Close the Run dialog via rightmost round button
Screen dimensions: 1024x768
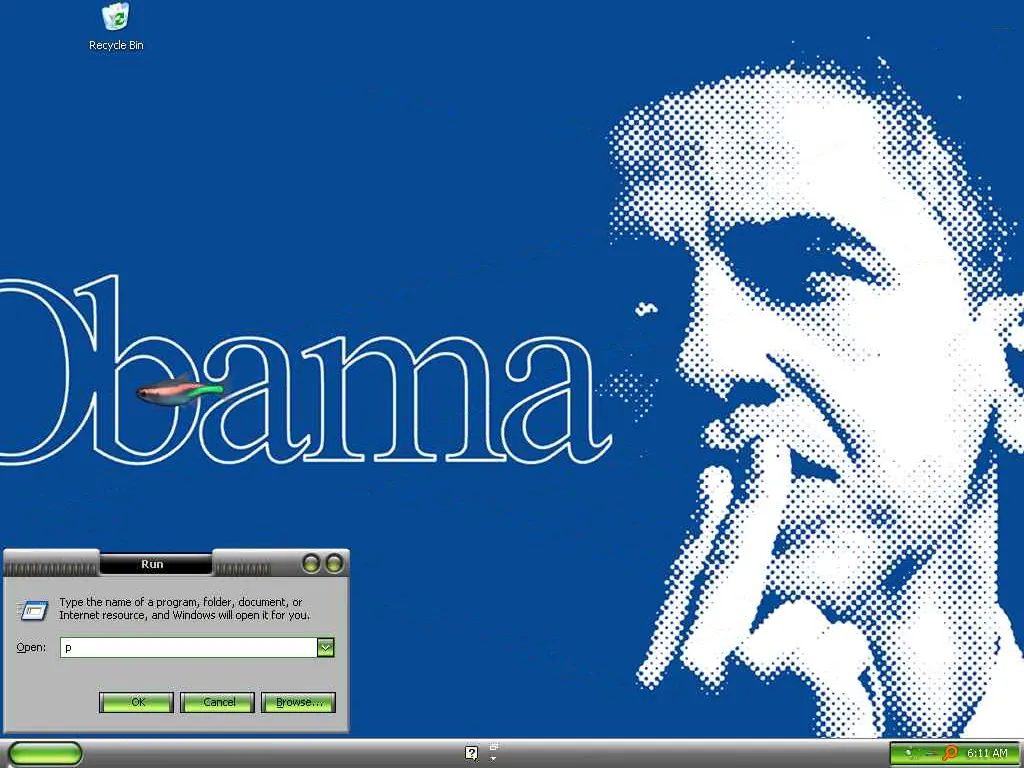point(334,563)
